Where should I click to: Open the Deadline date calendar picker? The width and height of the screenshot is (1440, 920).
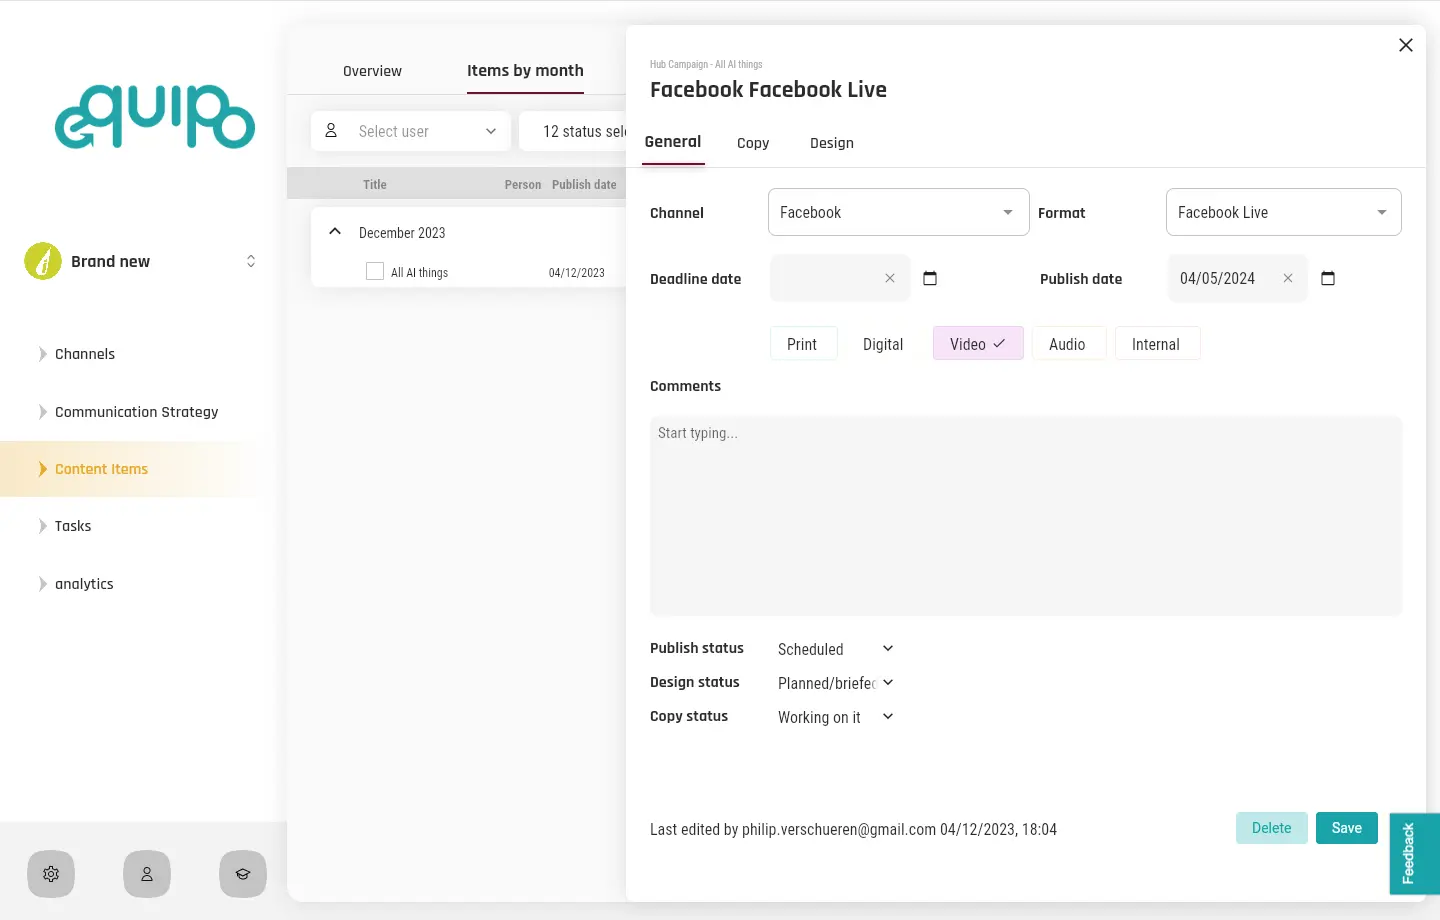pyautogui.click(x=930, y=278)
